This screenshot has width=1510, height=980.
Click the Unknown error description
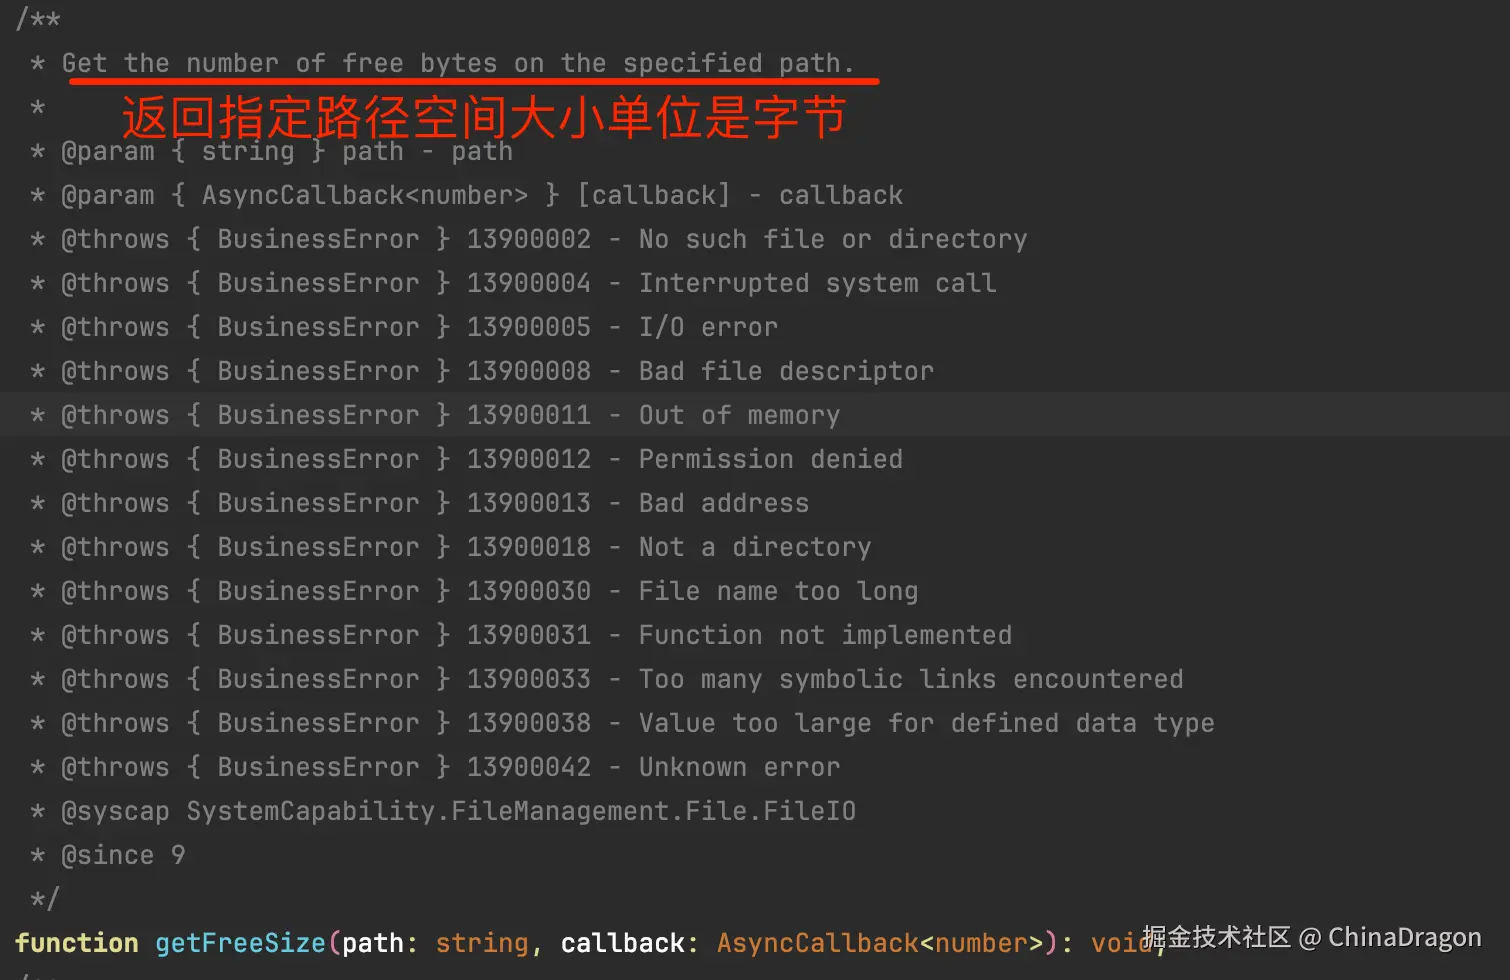(740, 767)
